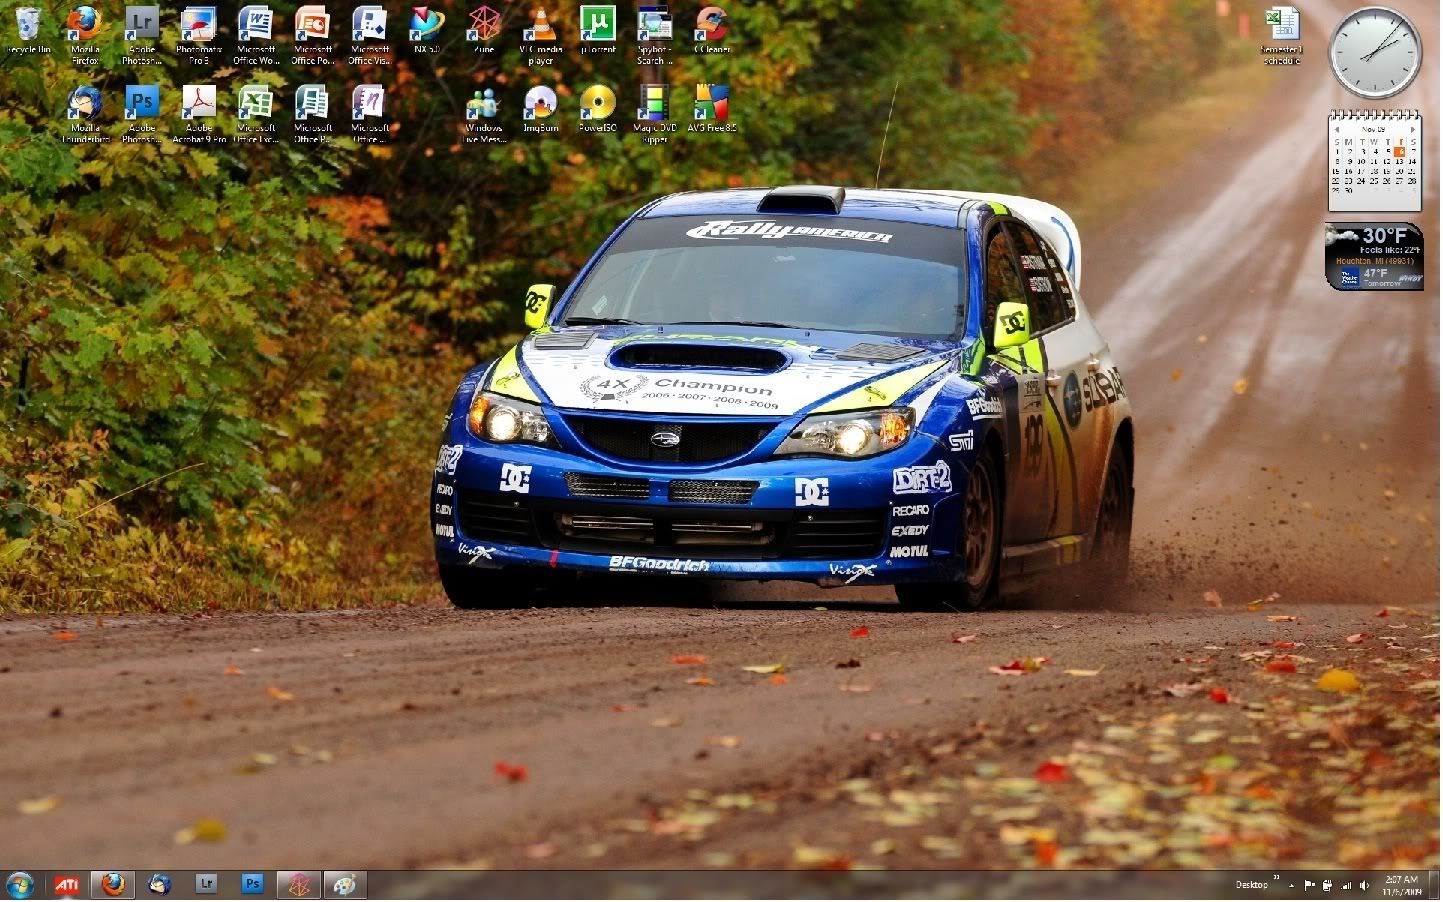1443x902 pixels.
Task: Open the ImgBurn desktop icon
Action: pyautogui.click(x=541, y=109)
